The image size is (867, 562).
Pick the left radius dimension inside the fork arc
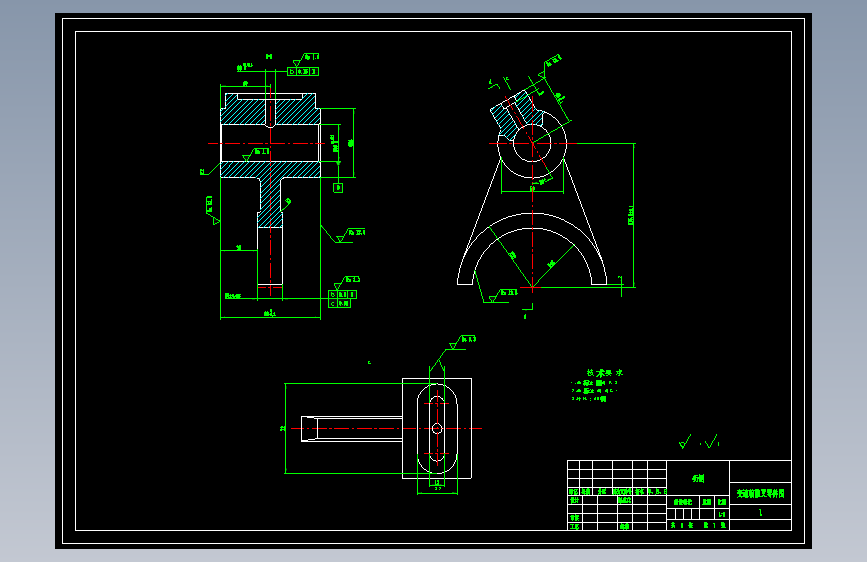pyautogui.click(x=511, y=256)
